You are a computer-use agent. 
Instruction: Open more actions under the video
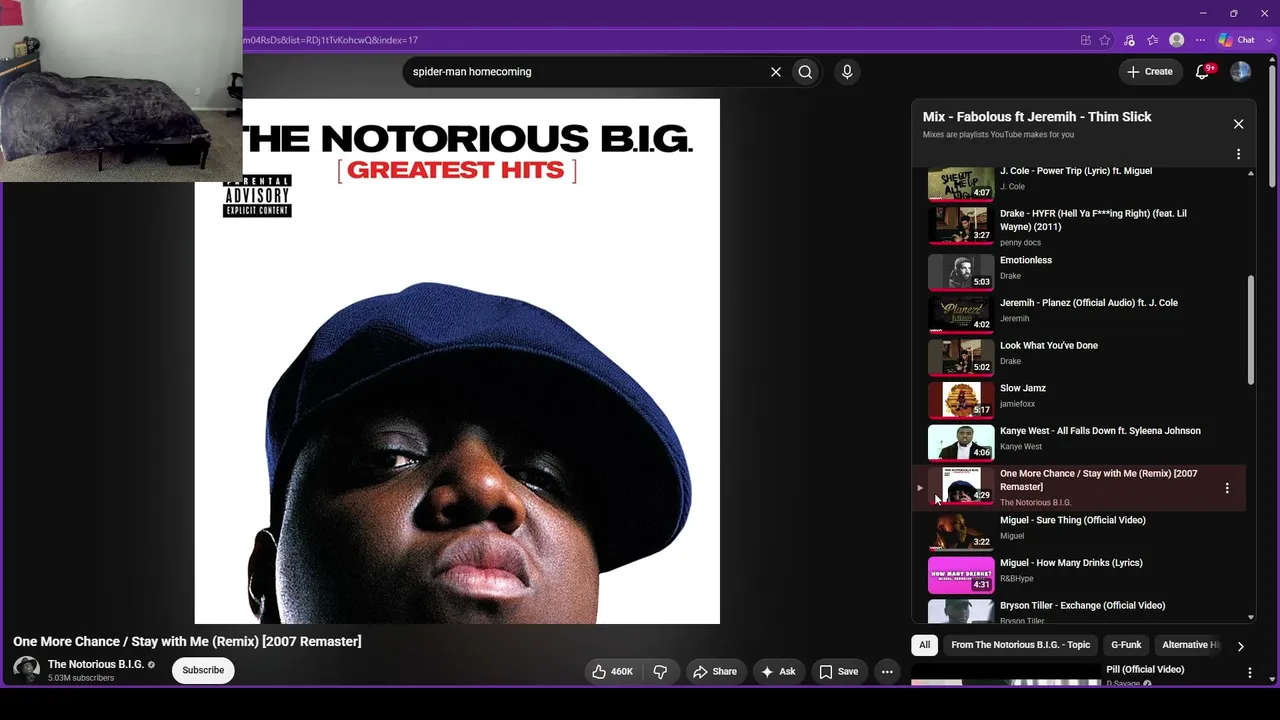[x=887, y=672]
